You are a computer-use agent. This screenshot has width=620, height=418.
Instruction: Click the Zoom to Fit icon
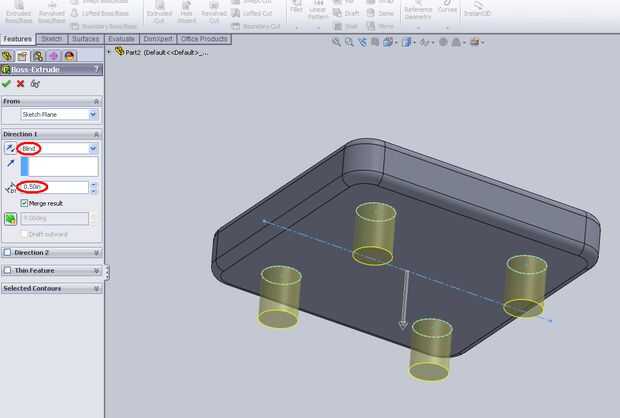(x=336, y=42)
